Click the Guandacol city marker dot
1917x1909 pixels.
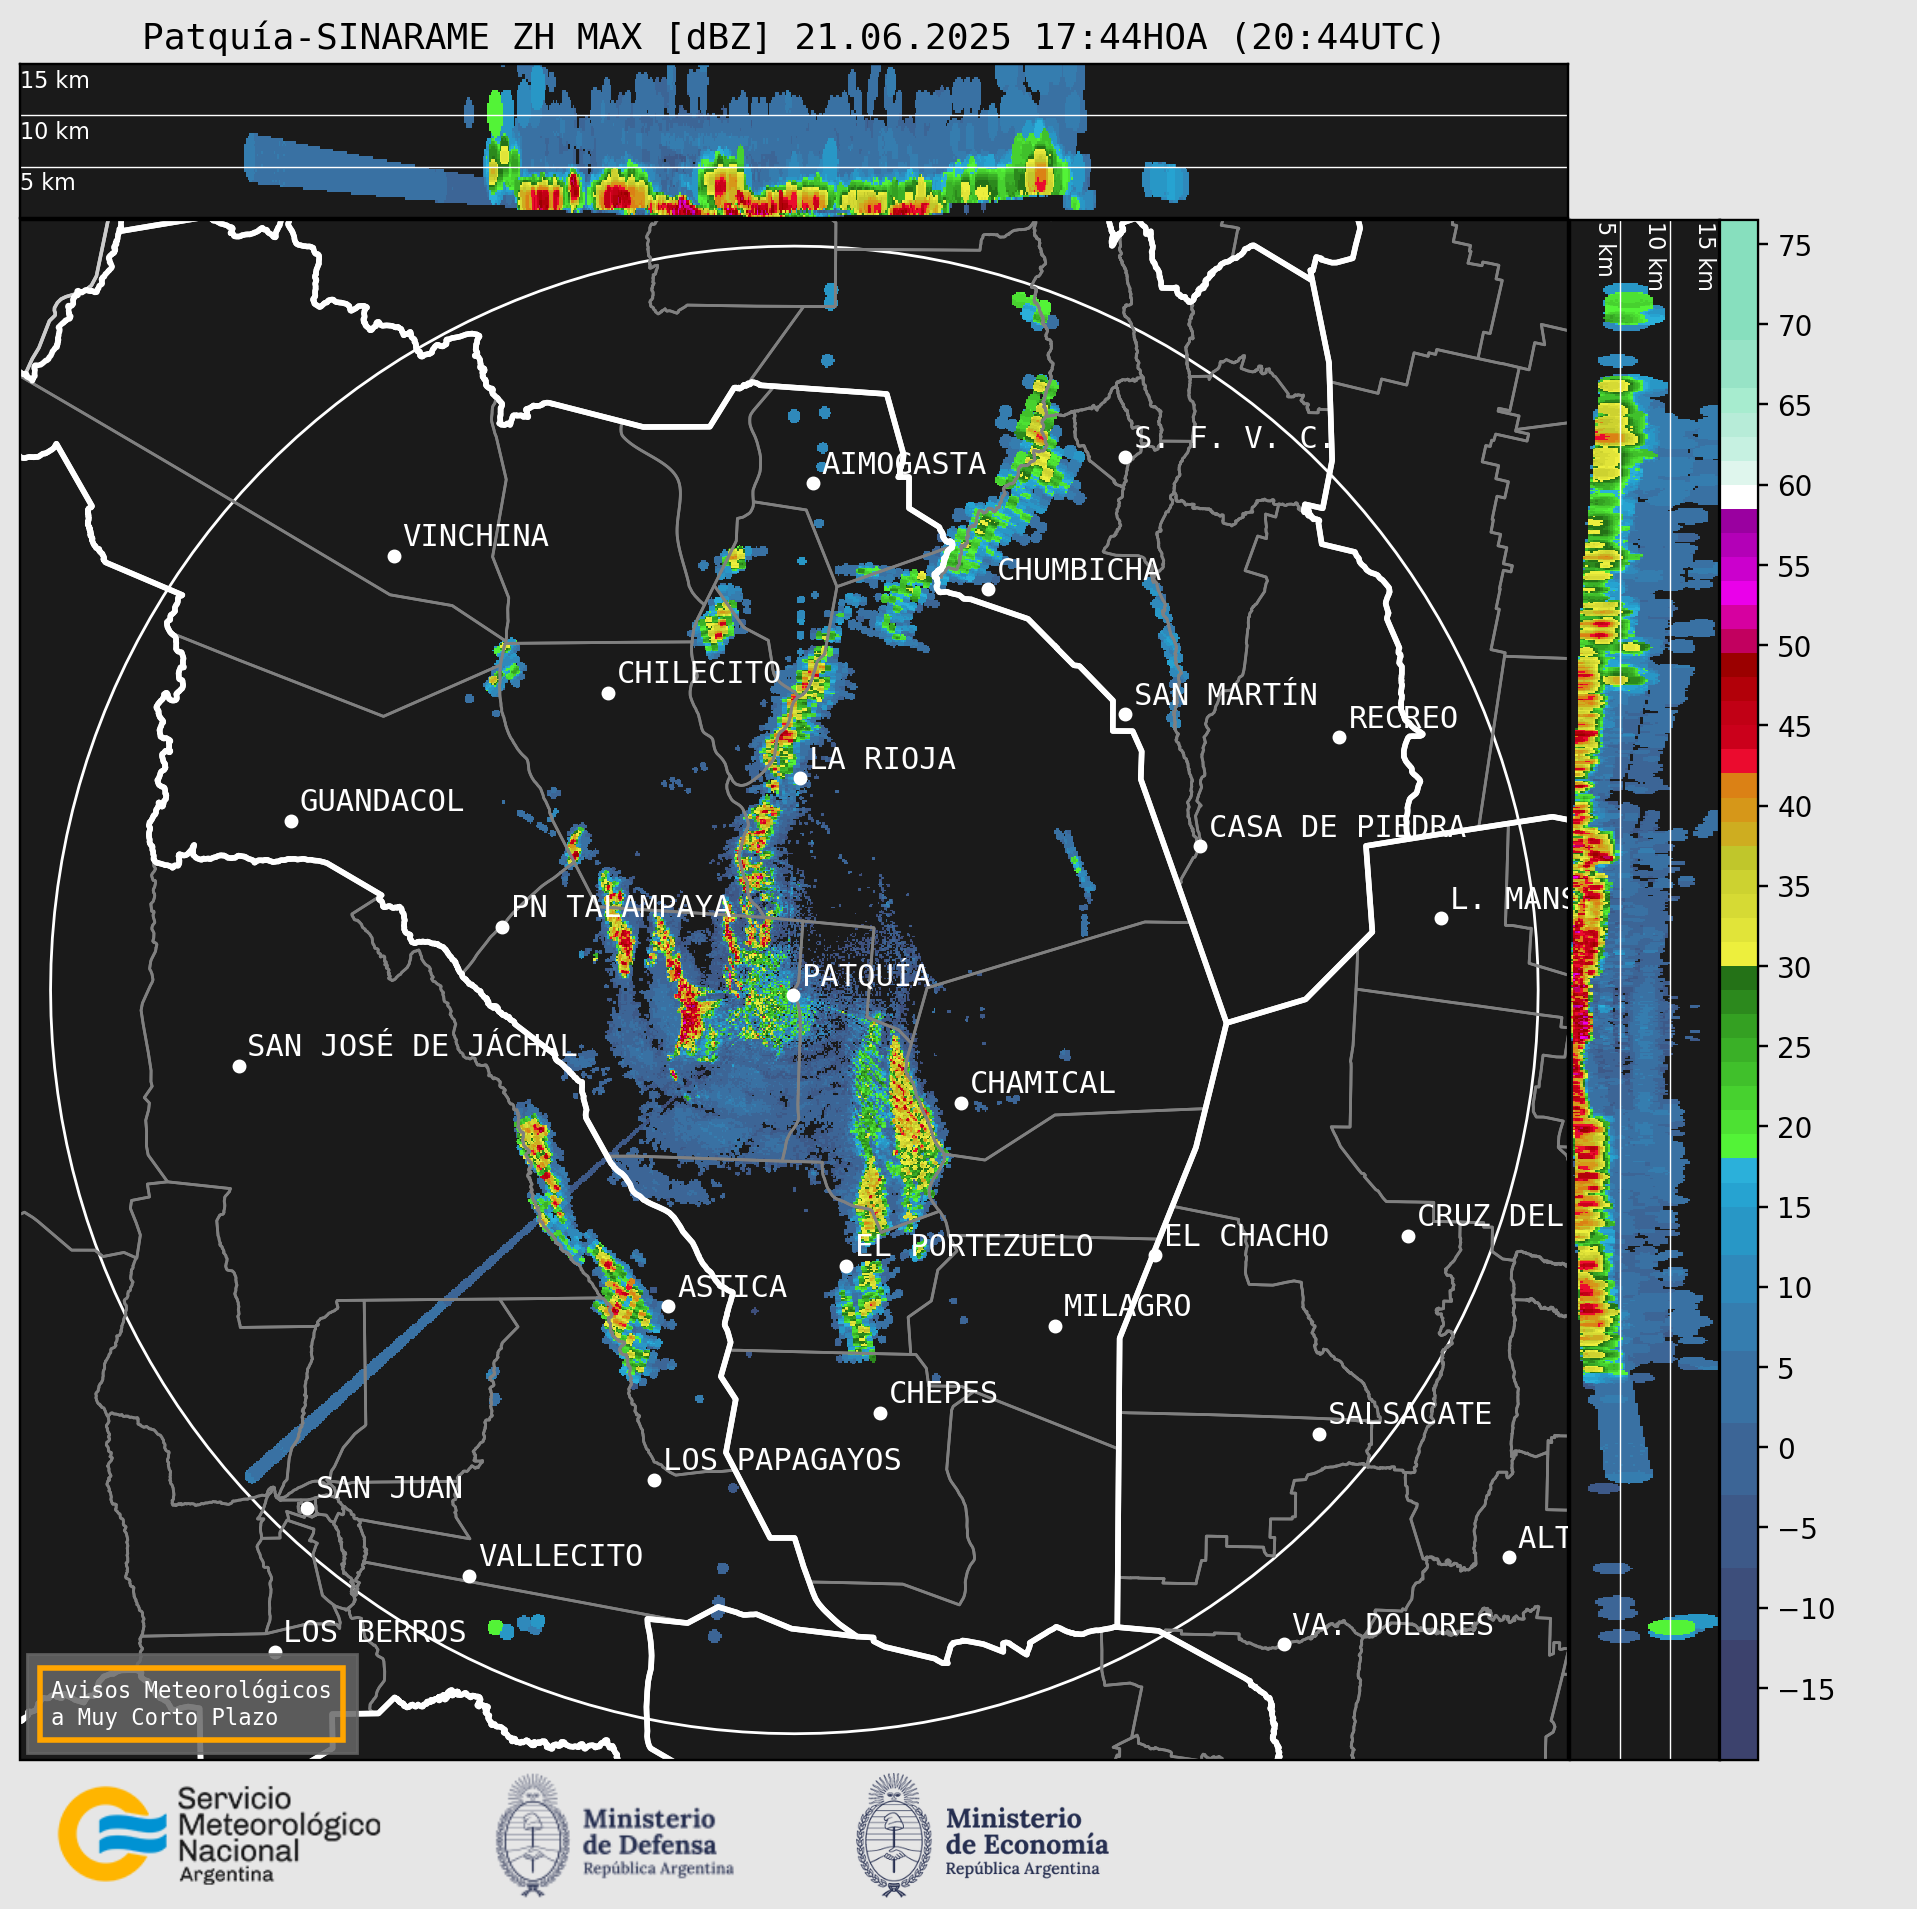(291, 821)
